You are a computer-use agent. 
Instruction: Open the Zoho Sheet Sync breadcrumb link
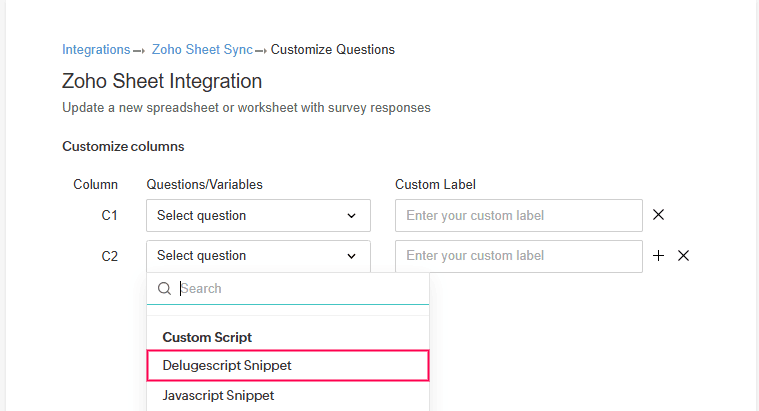tap(202, 49)
